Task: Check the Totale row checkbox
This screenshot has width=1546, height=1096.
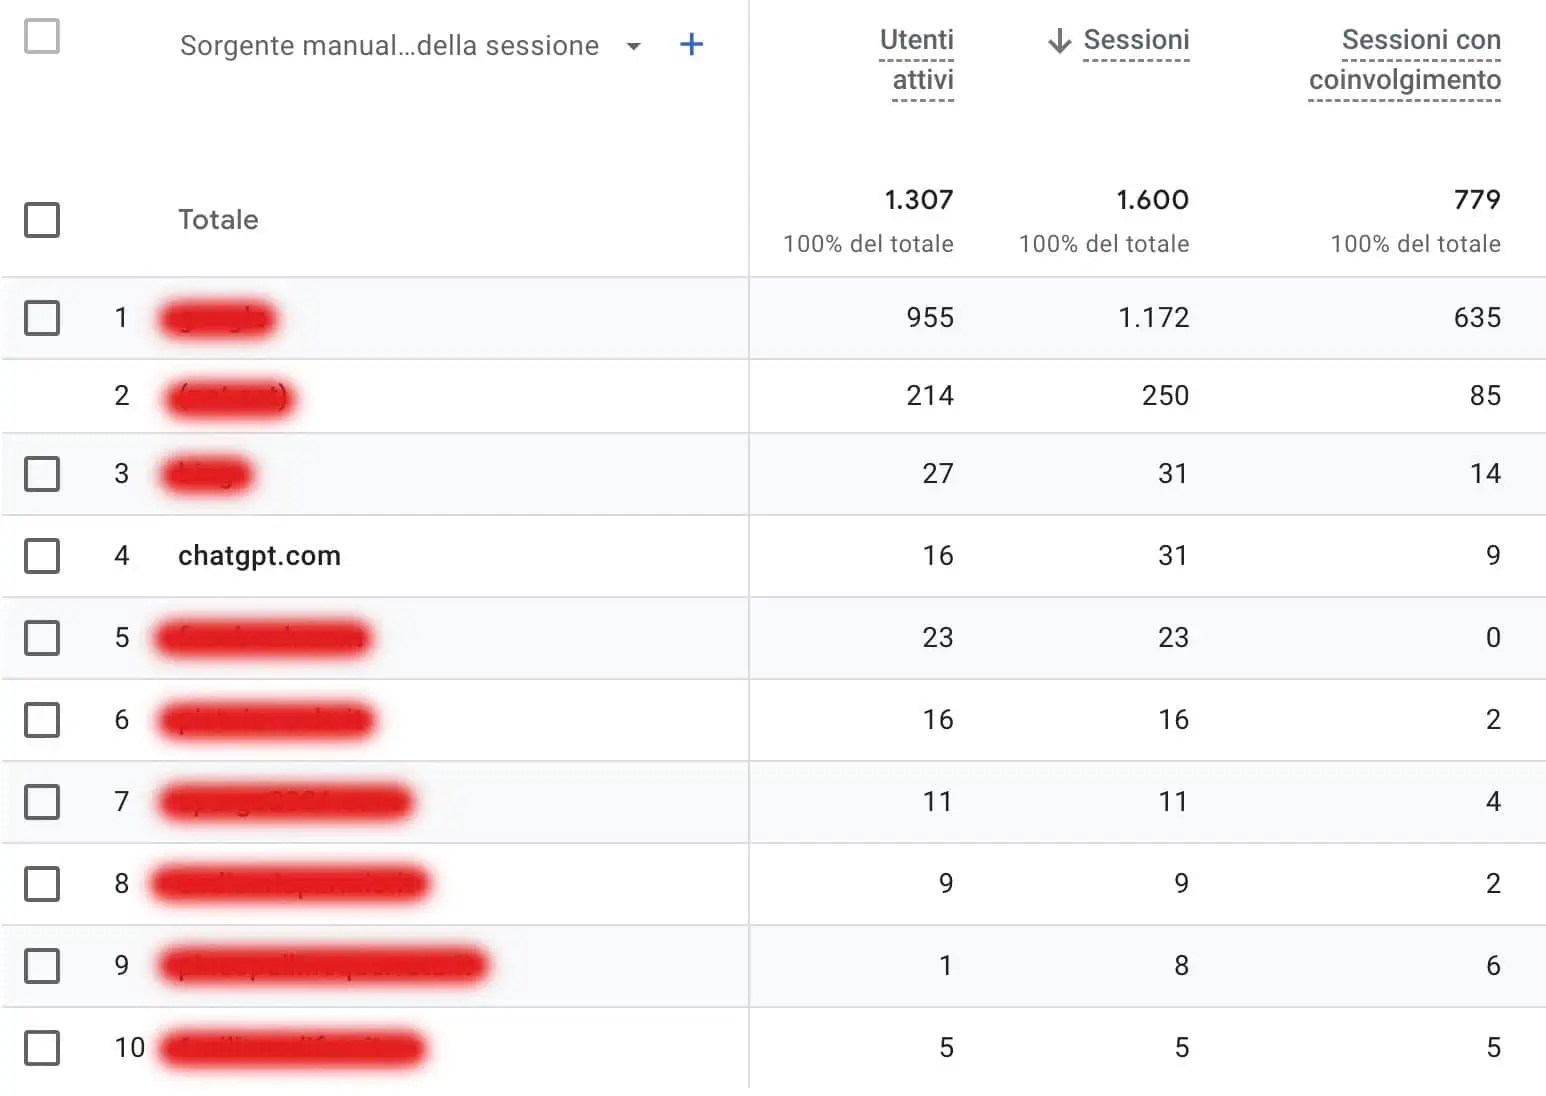Action: 42,220
